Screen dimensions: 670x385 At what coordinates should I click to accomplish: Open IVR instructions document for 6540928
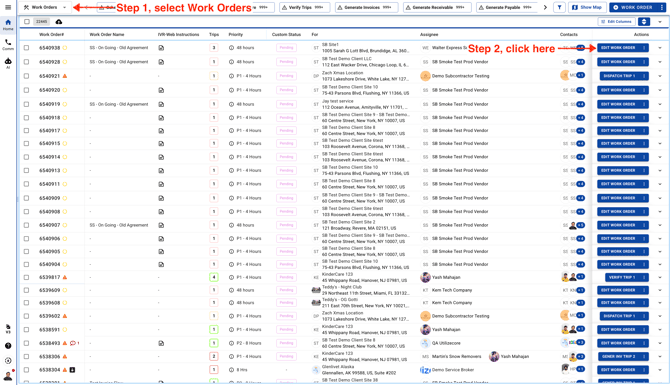pyautogui.click(x=161, y=62)
